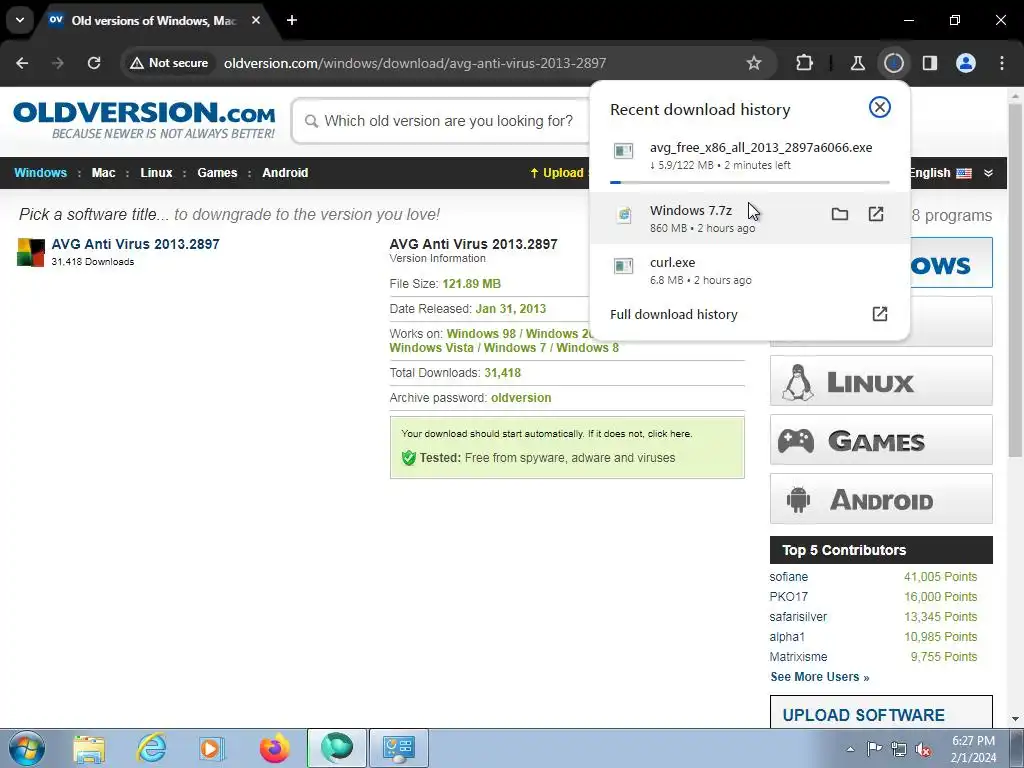Open a new tab

[292, 21]
